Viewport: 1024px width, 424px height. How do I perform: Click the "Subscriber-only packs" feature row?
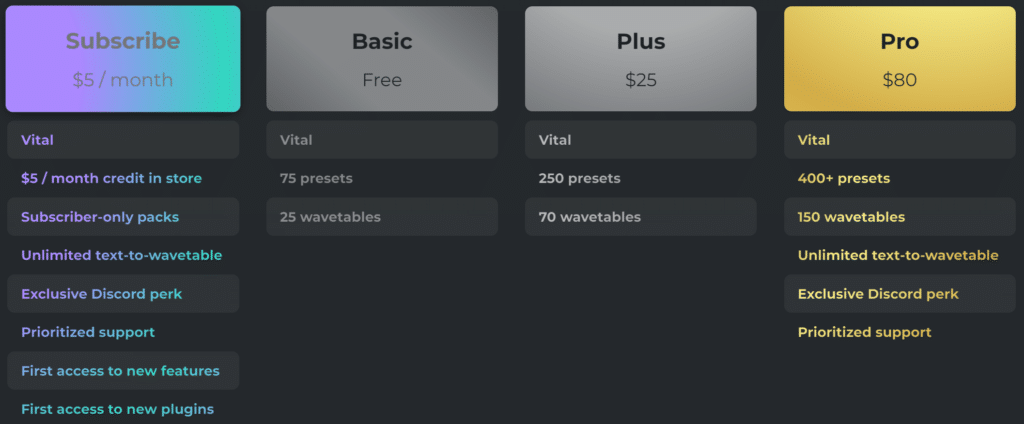(x=123, y=217)
